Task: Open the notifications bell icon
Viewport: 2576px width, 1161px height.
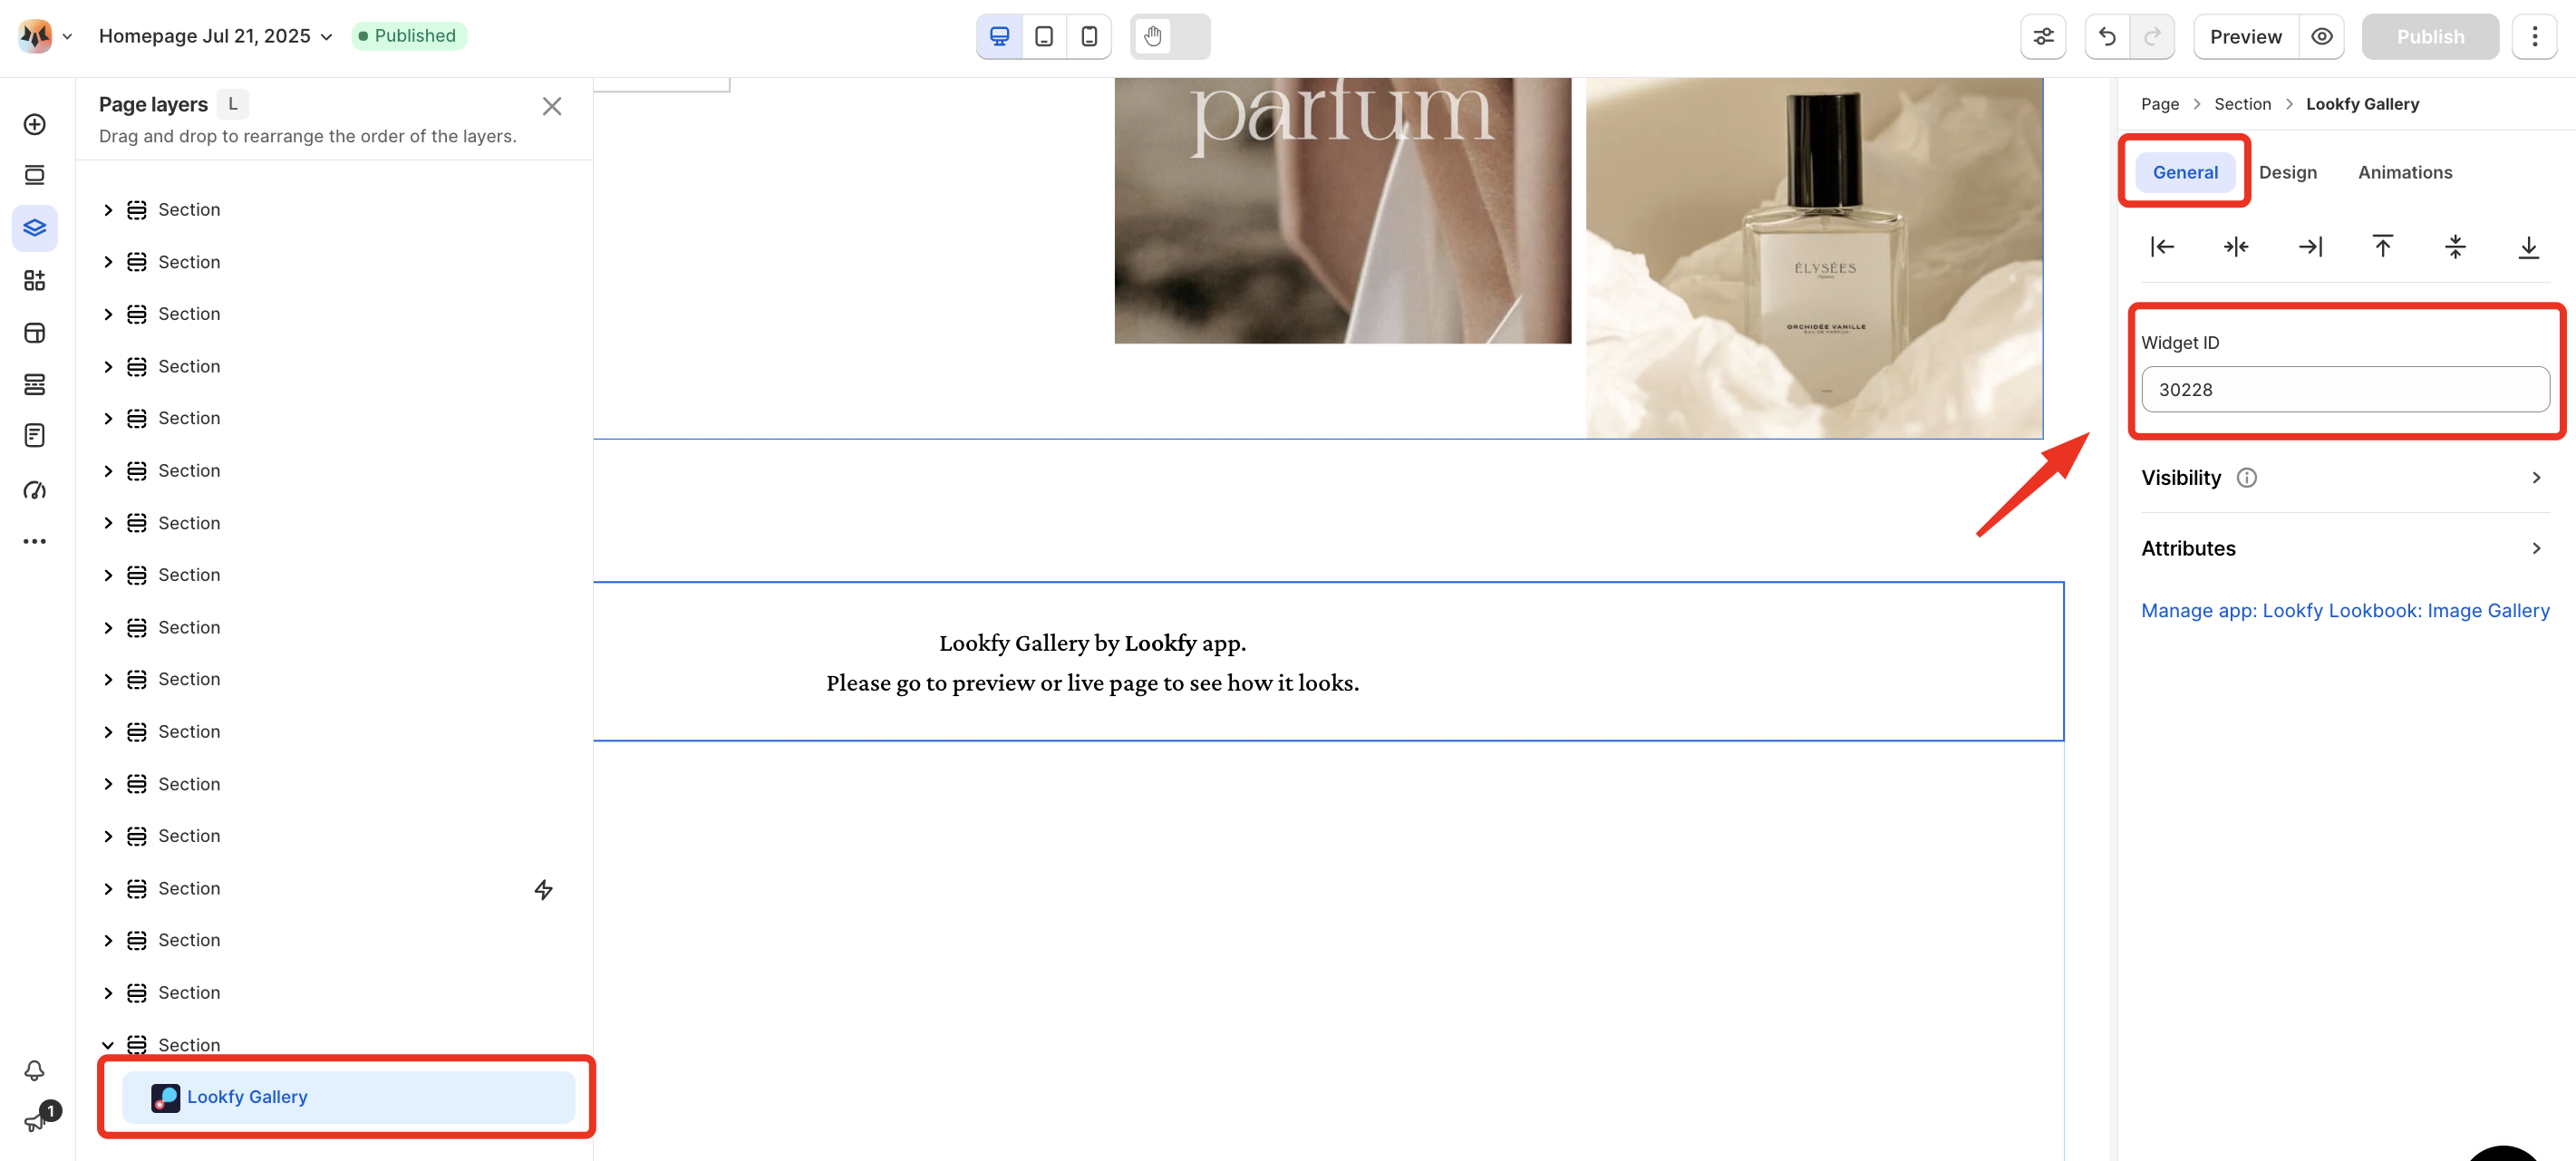Action: (35, 1070)
